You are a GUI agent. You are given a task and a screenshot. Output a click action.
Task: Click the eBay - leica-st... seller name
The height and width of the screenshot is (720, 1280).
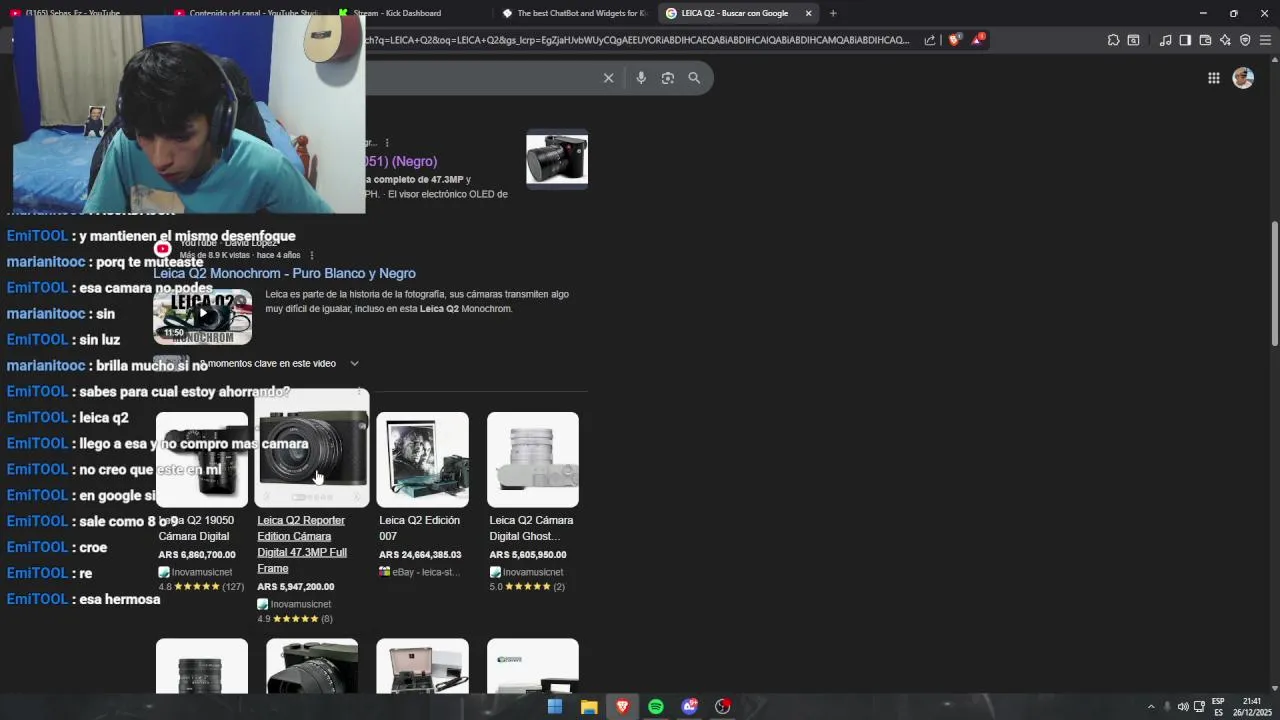tap(425, 573)
